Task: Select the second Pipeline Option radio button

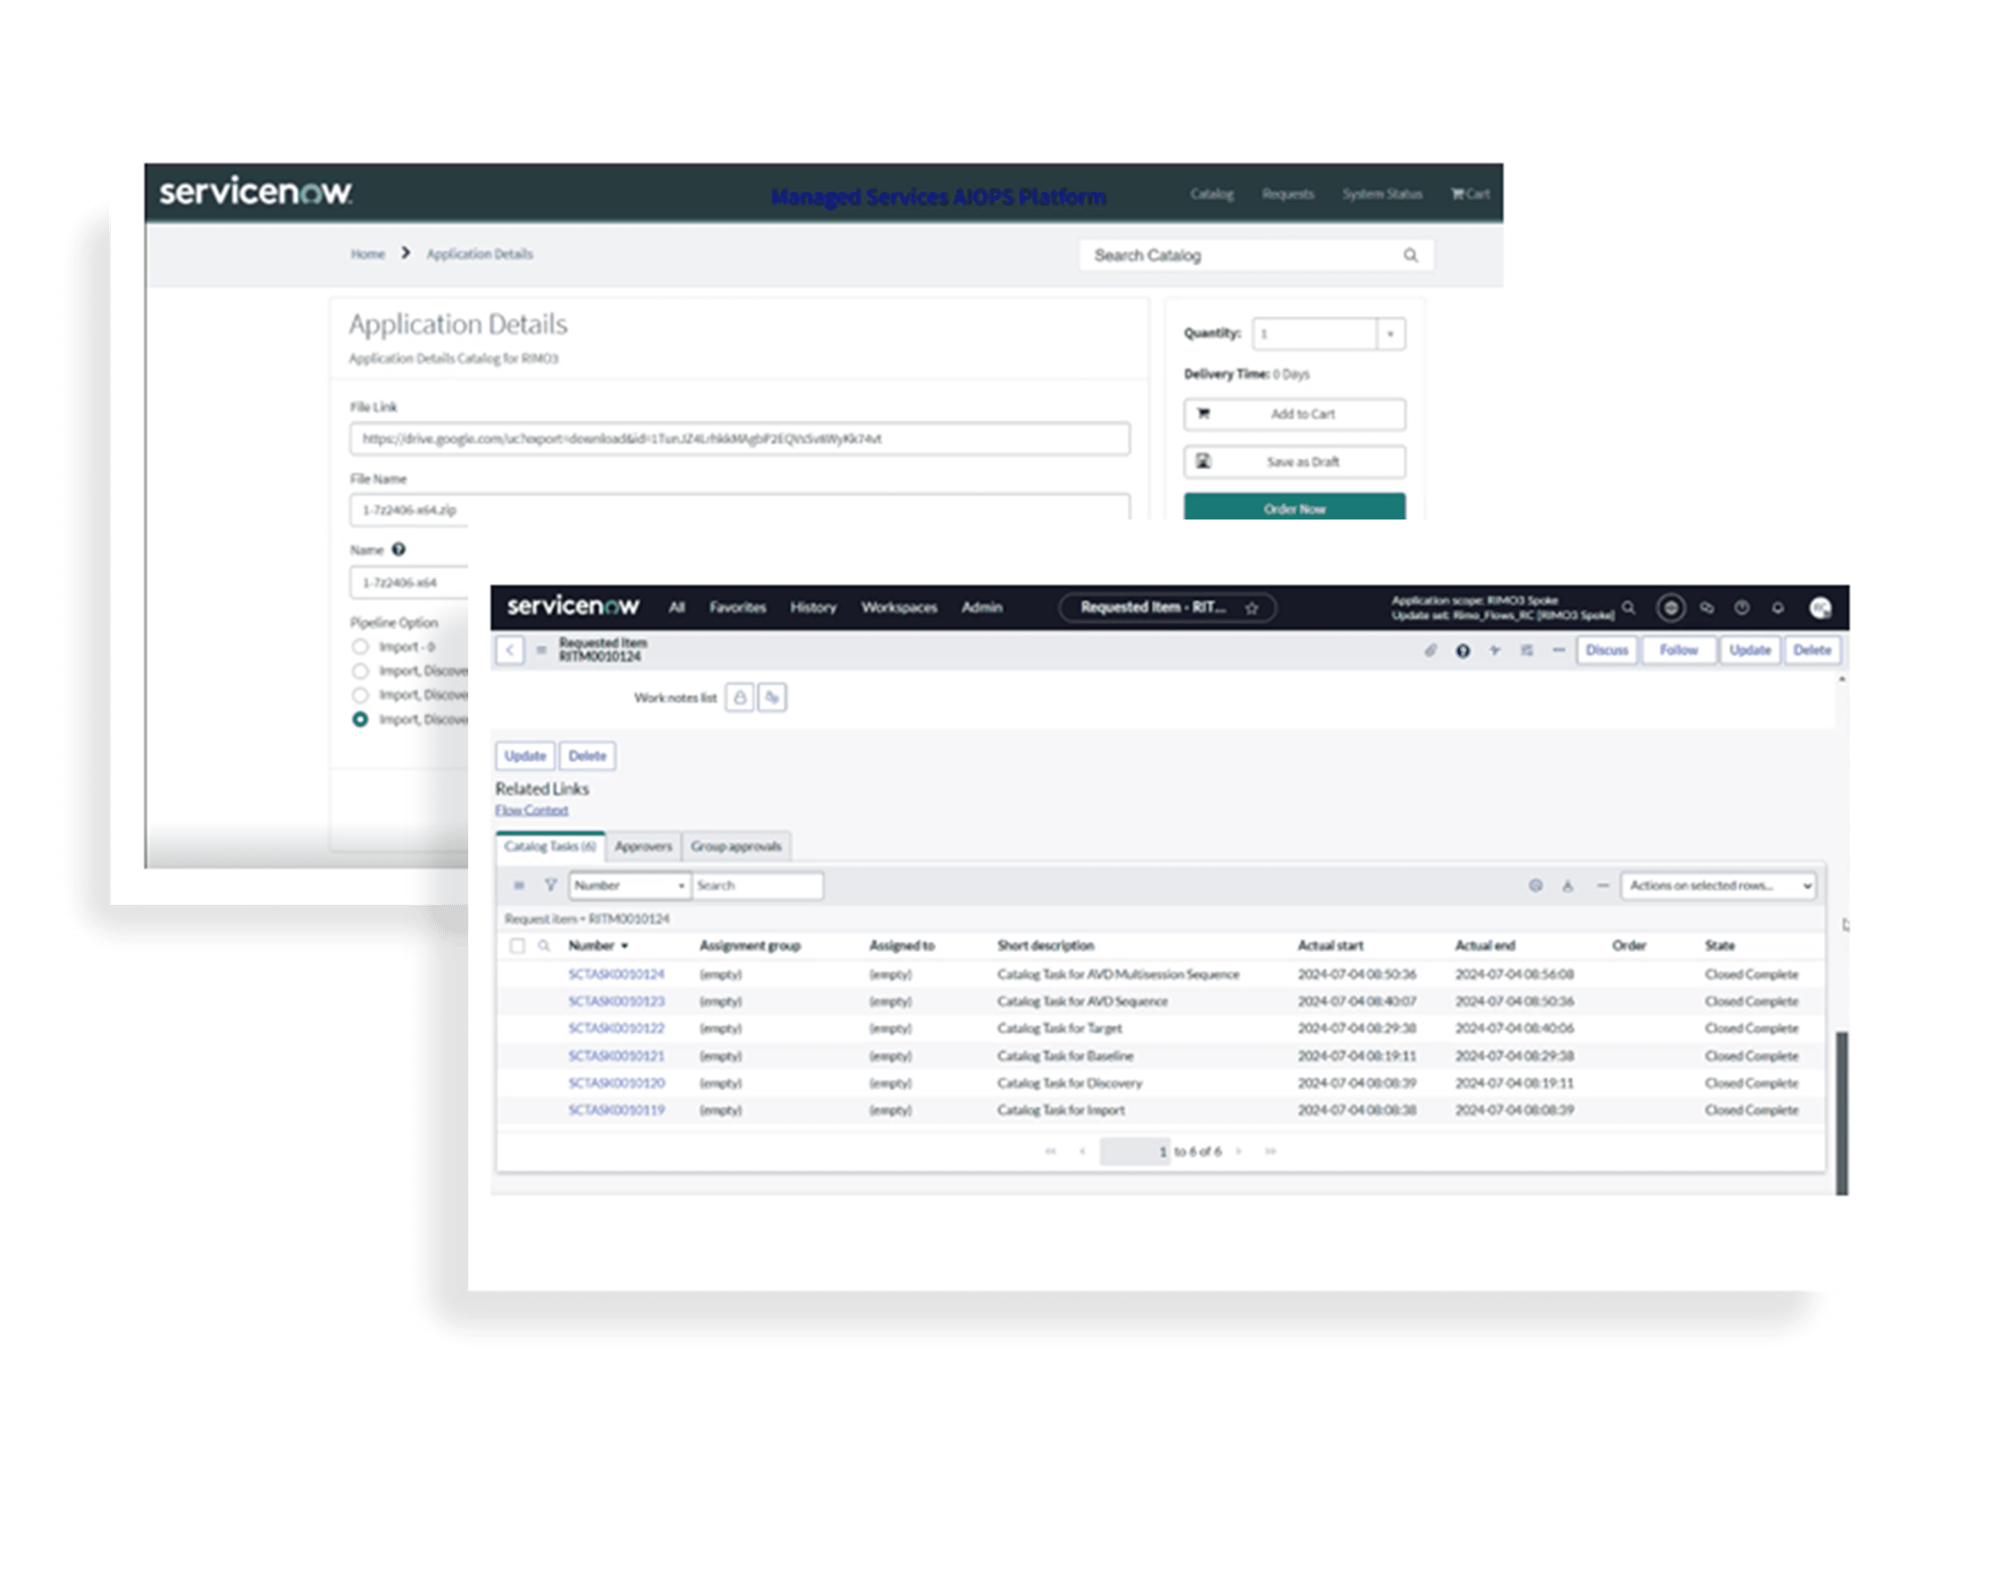Action: (360, 671)
